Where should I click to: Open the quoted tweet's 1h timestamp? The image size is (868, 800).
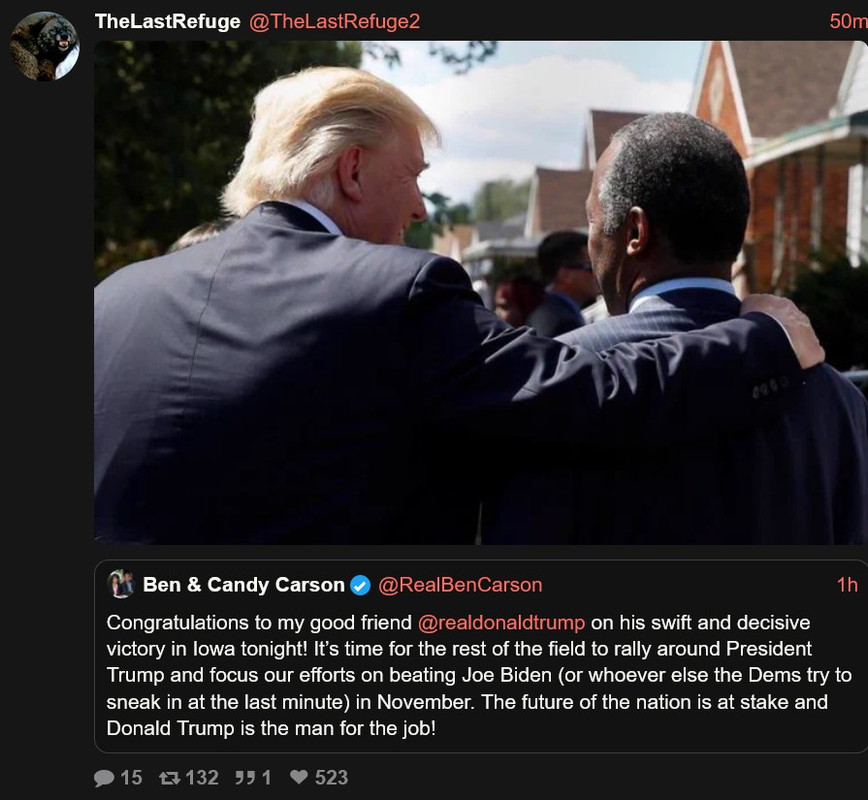tap(847, 585)
